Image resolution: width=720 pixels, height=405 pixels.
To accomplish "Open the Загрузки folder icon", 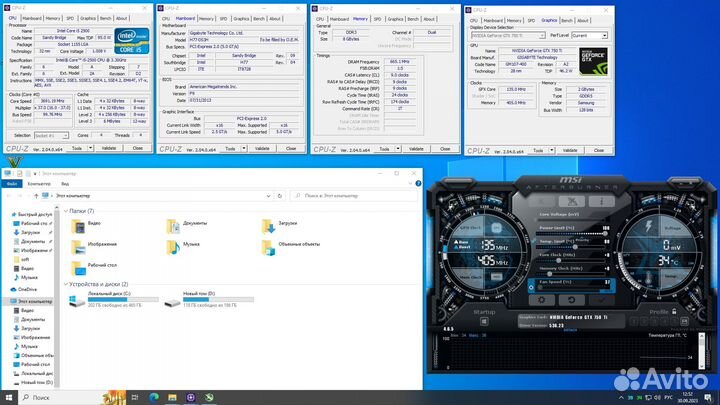I will 268,226.
